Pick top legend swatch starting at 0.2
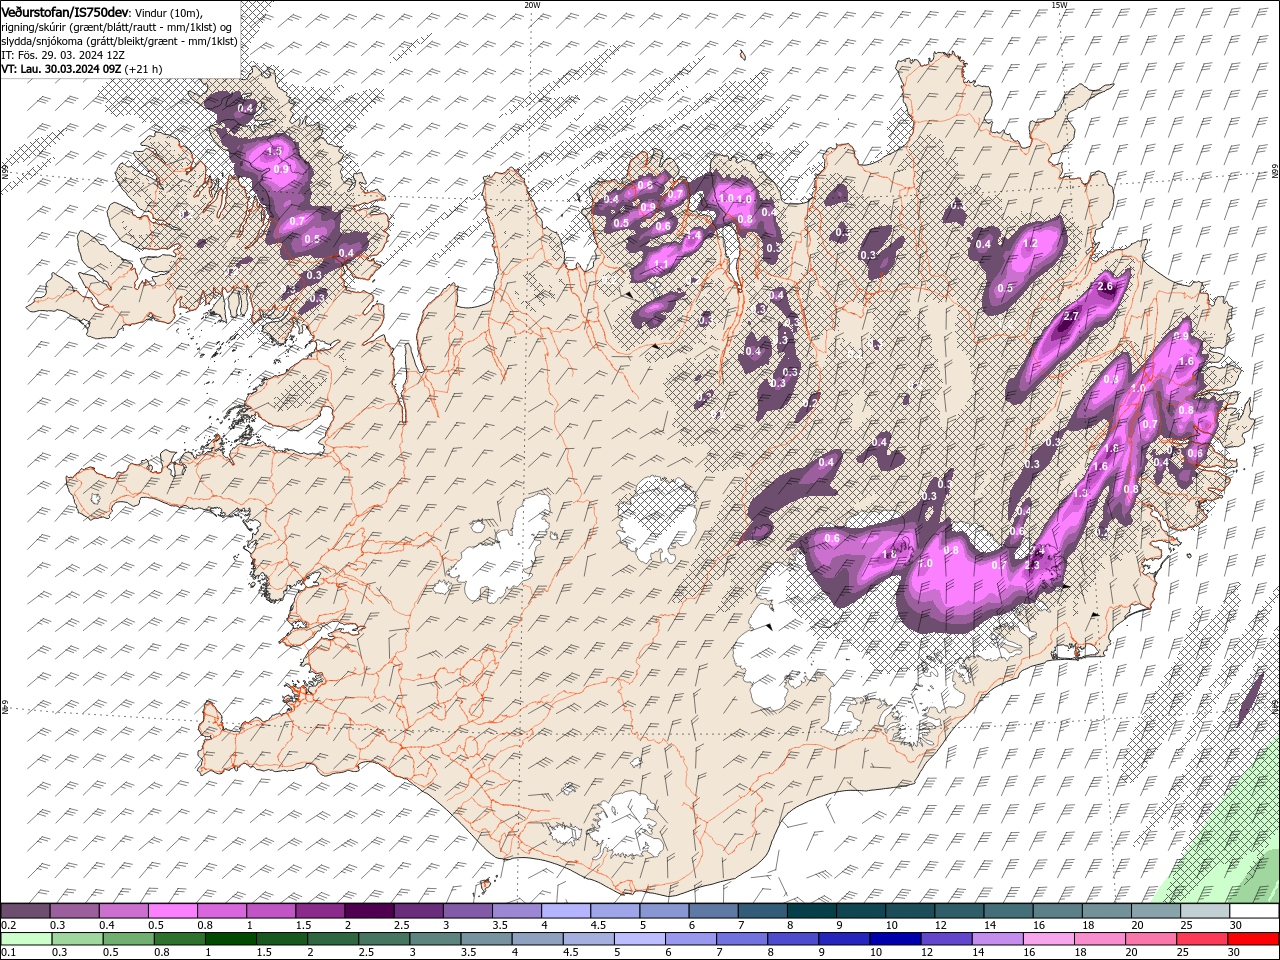 click(x=25, y=911)
